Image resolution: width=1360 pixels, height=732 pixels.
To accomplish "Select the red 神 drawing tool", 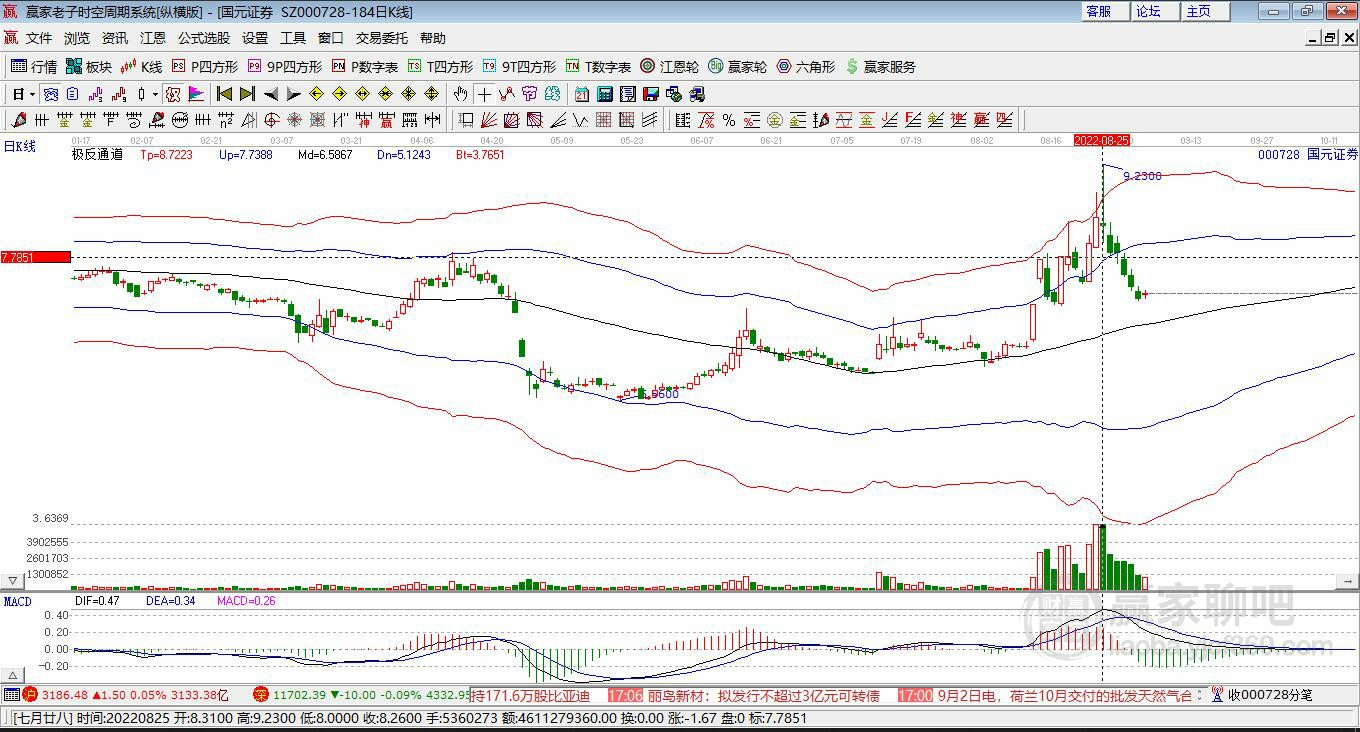I will point(363,120).
